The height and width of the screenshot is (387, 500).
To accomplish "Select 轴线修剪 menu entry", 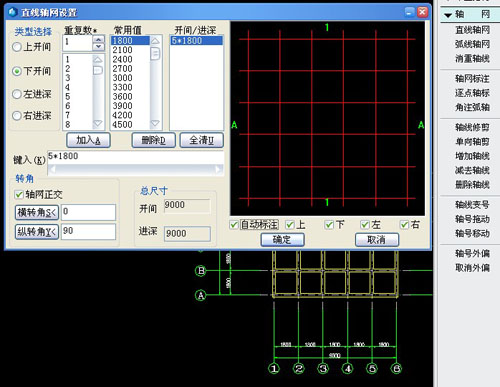I will [472, 127].
